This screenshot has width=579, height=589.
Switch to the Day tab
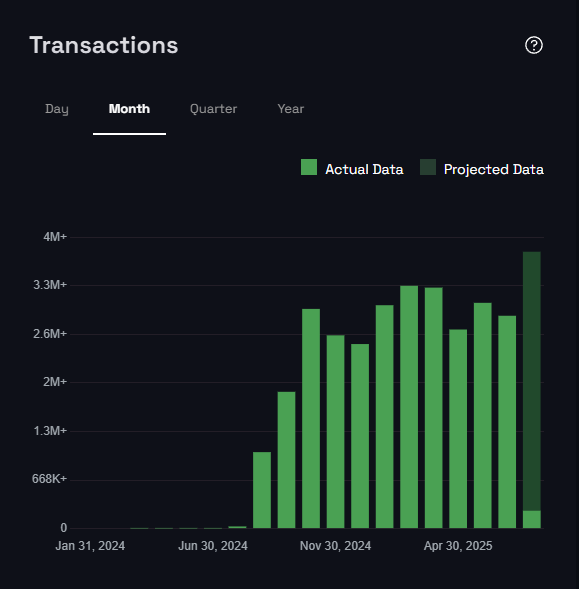pos(57,109)
